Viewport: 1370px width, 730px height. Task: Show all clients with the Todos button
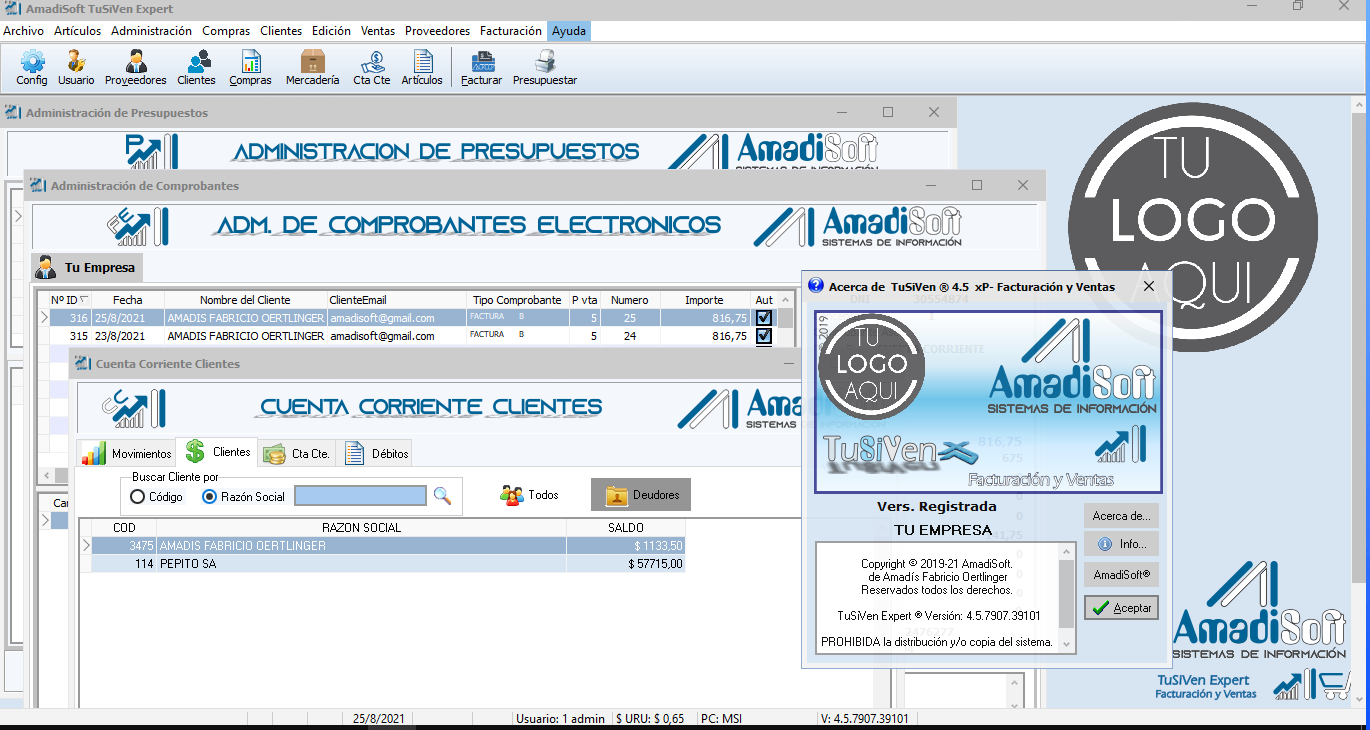tap(530, 495)
